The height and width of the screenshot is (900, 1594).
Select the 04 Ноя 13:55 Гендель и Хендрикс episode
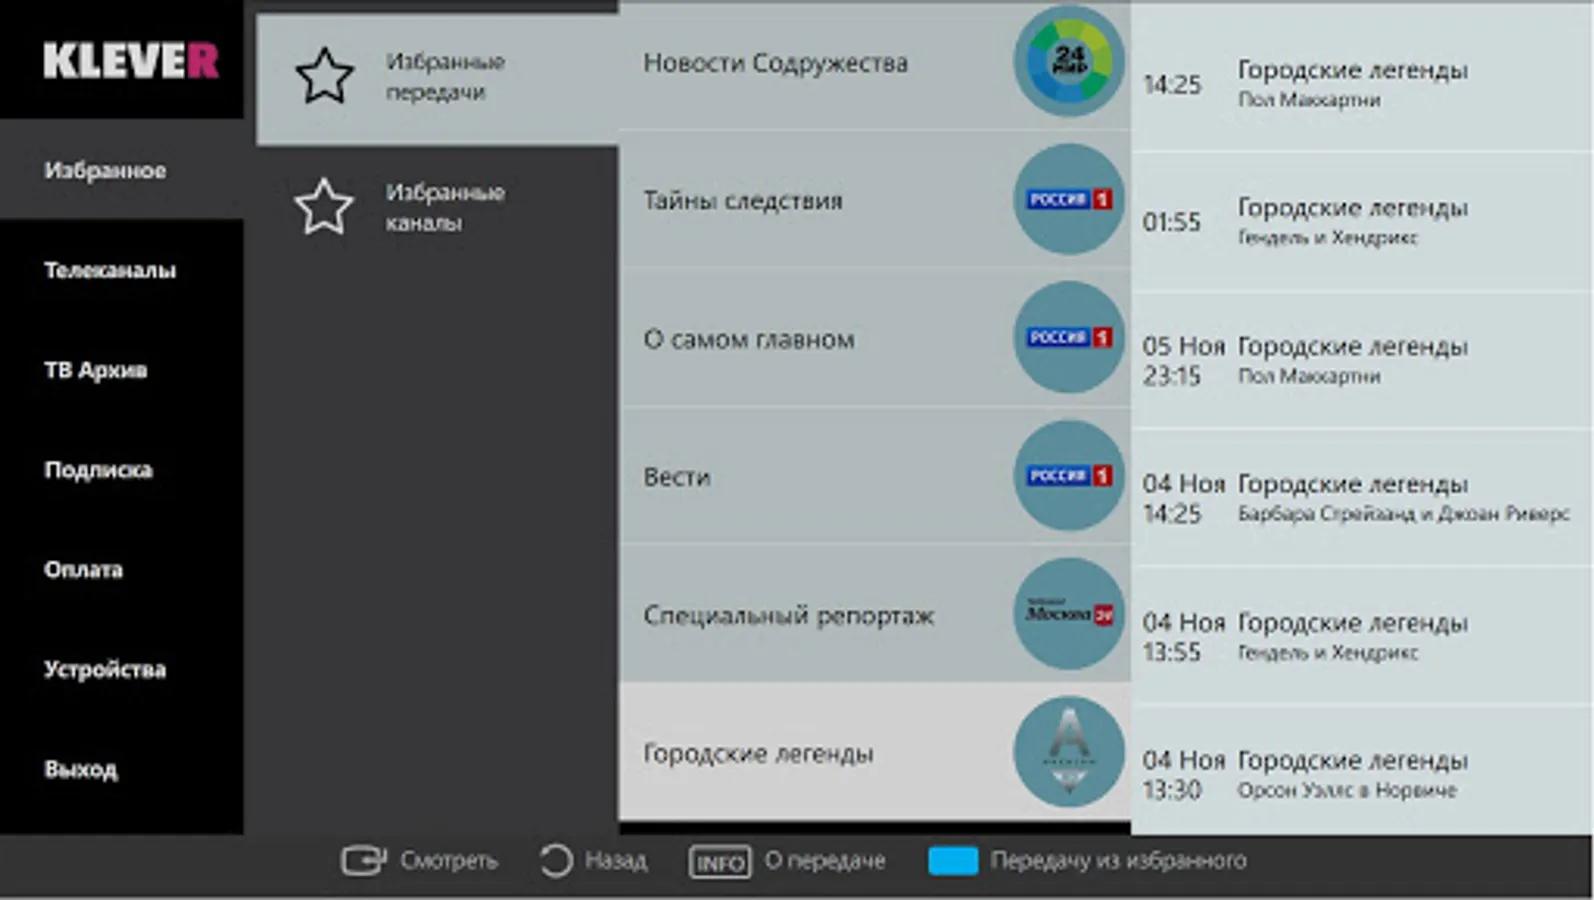point(1362,636)
